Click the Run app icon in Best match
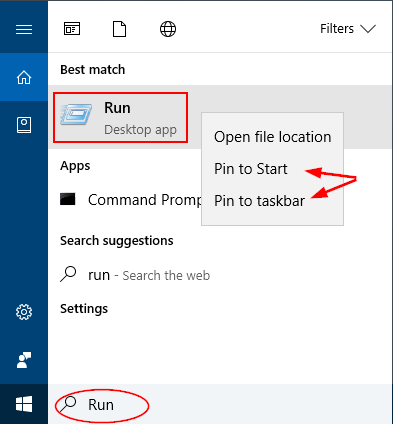 click(76, 114)
